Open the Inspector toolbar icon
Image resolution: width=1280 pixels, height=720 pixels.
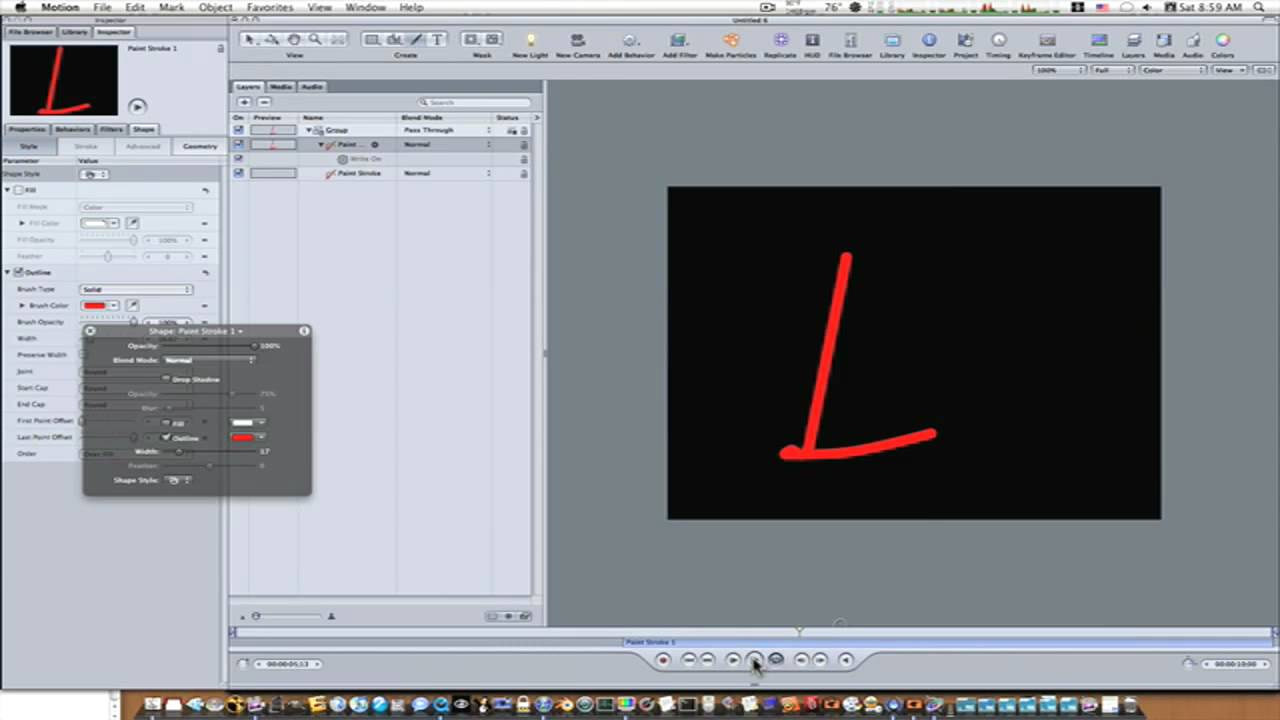(929, 41)
